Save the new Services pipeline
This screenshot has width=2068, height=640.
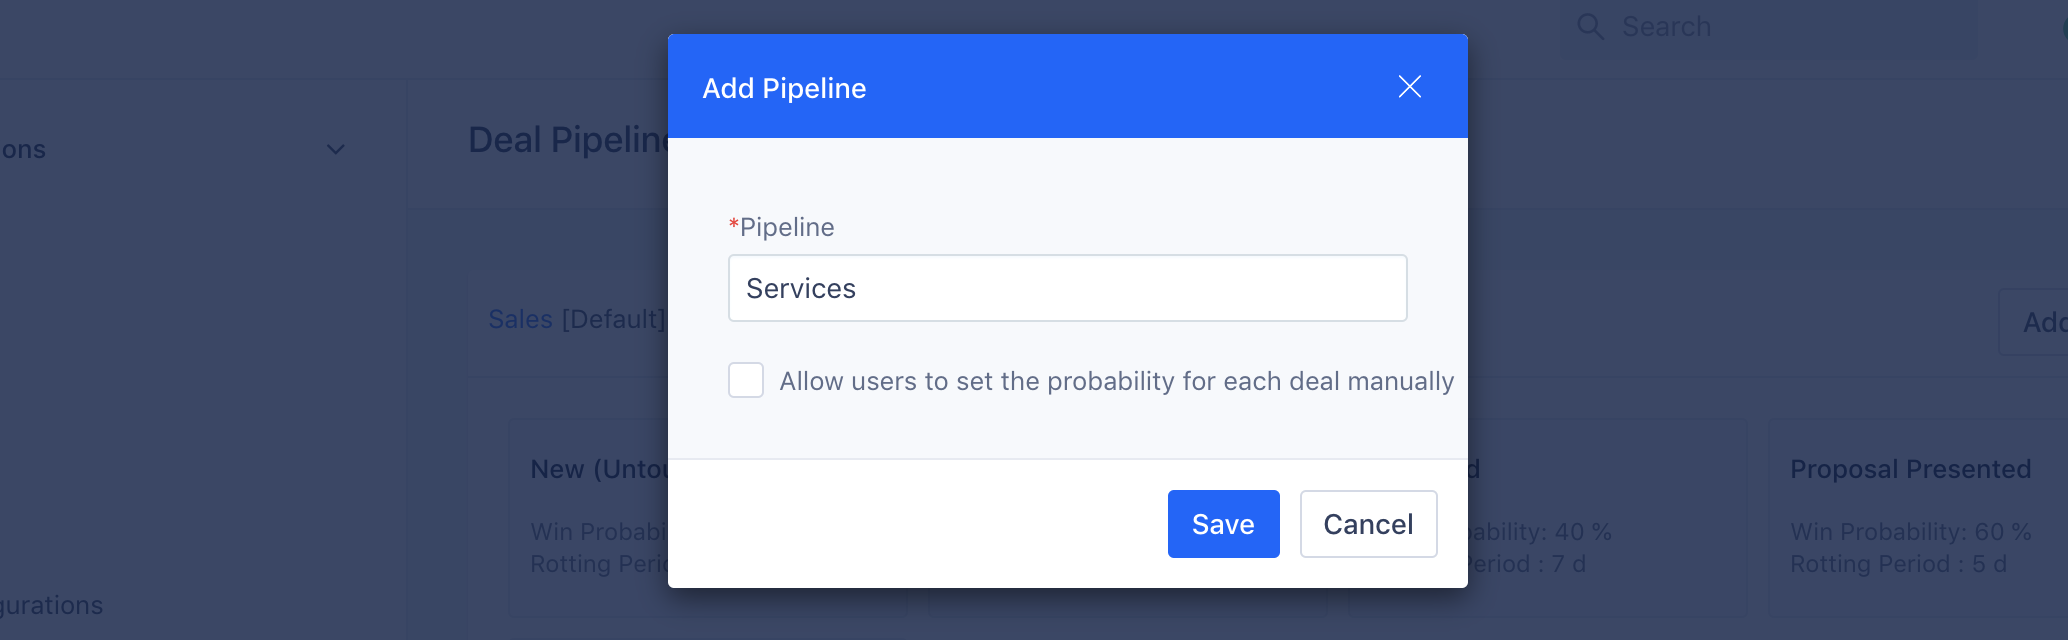(x=1223, y=524)
